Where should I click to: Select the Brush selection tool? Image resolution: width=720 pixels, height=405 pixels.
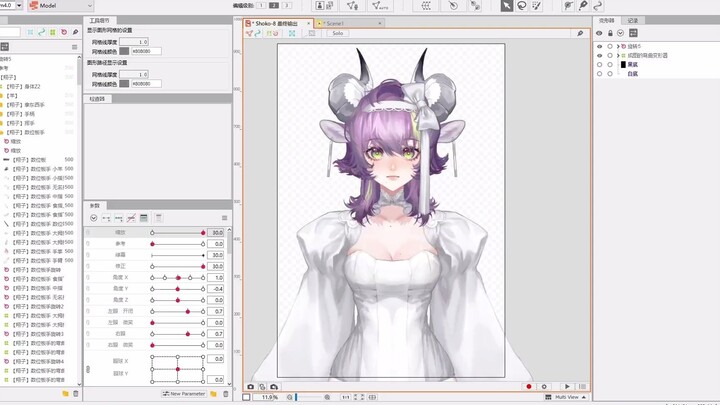536,6
